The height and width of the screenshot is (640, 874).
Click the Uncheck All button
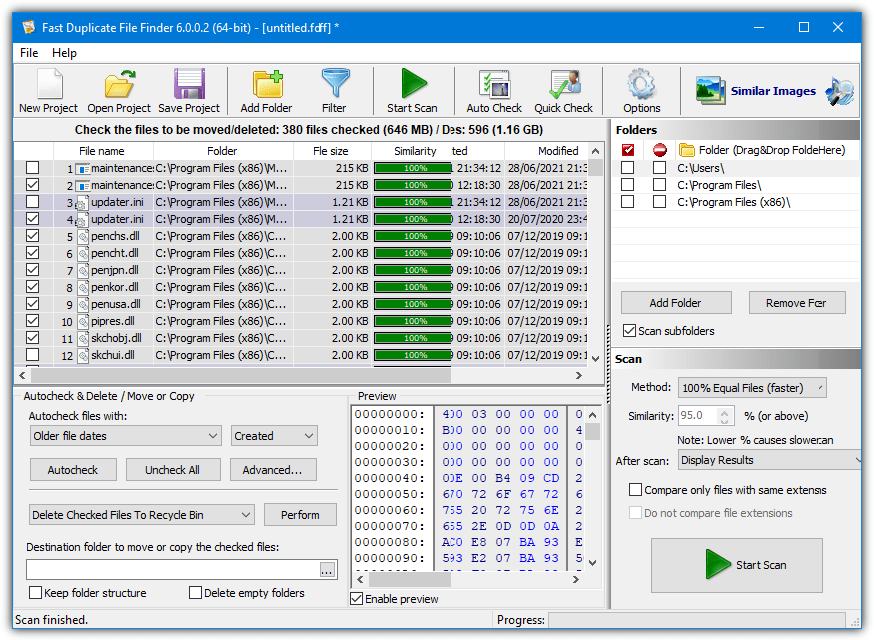[173, 470]
